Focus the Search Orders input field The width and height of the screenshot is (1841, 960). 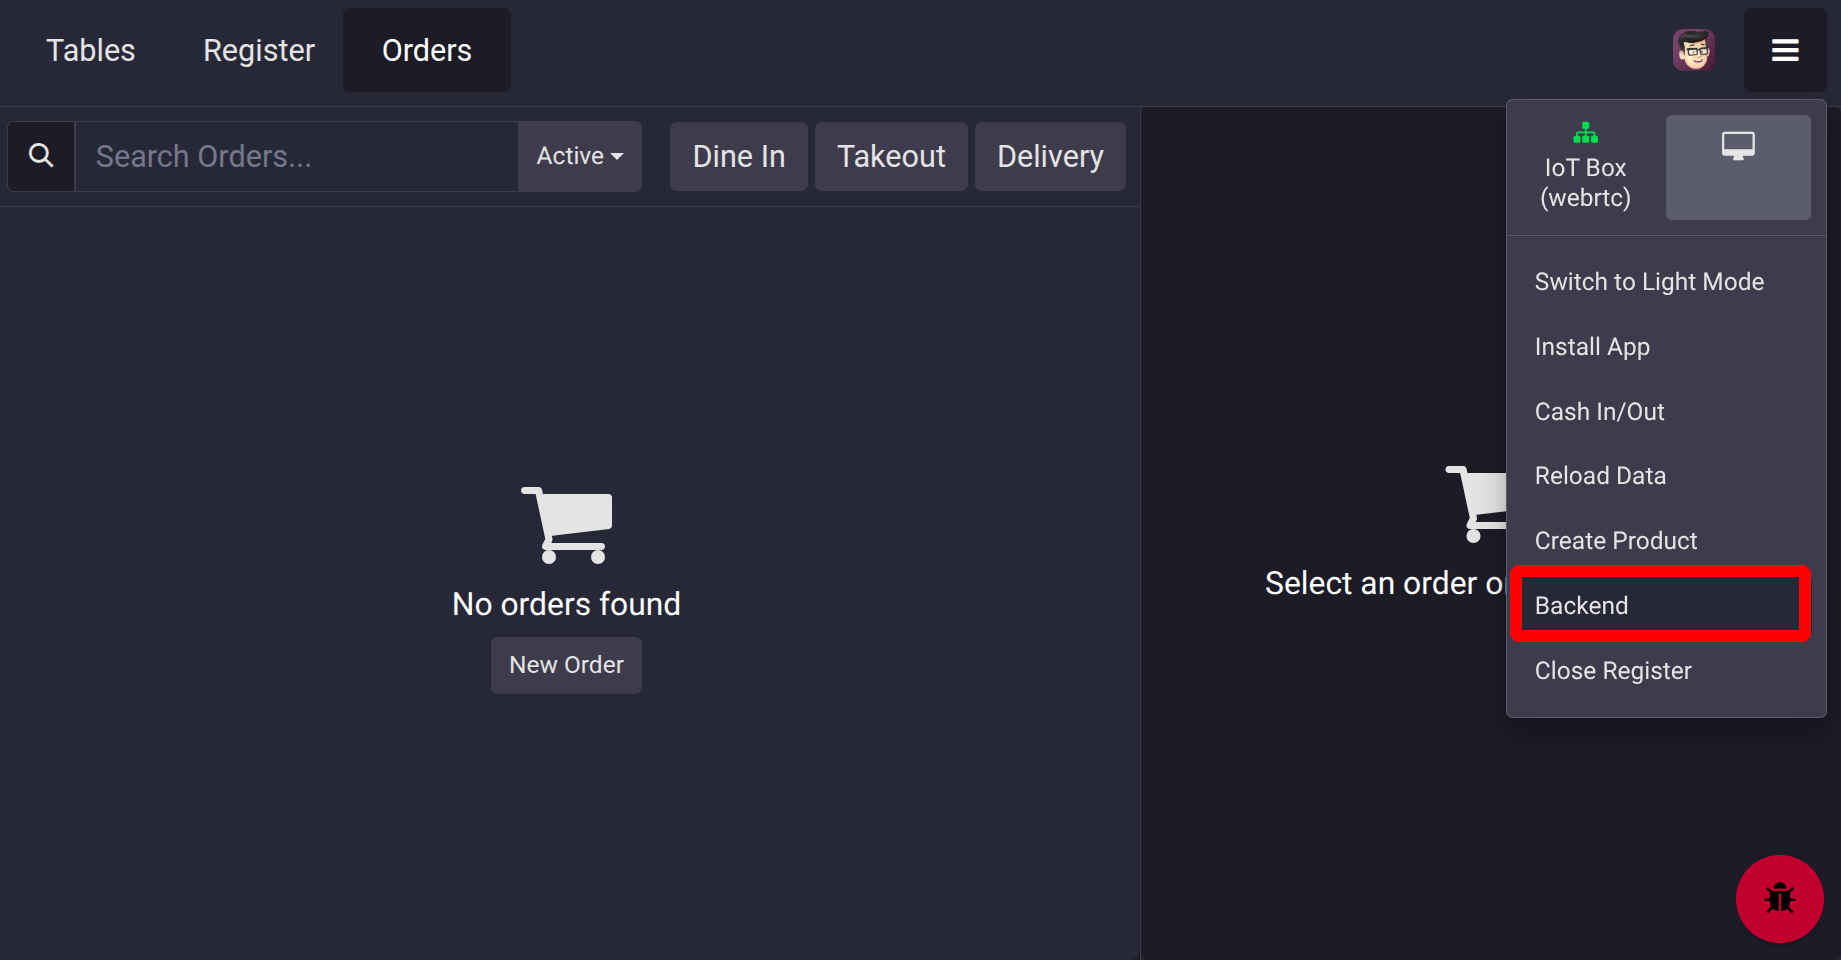296,156
